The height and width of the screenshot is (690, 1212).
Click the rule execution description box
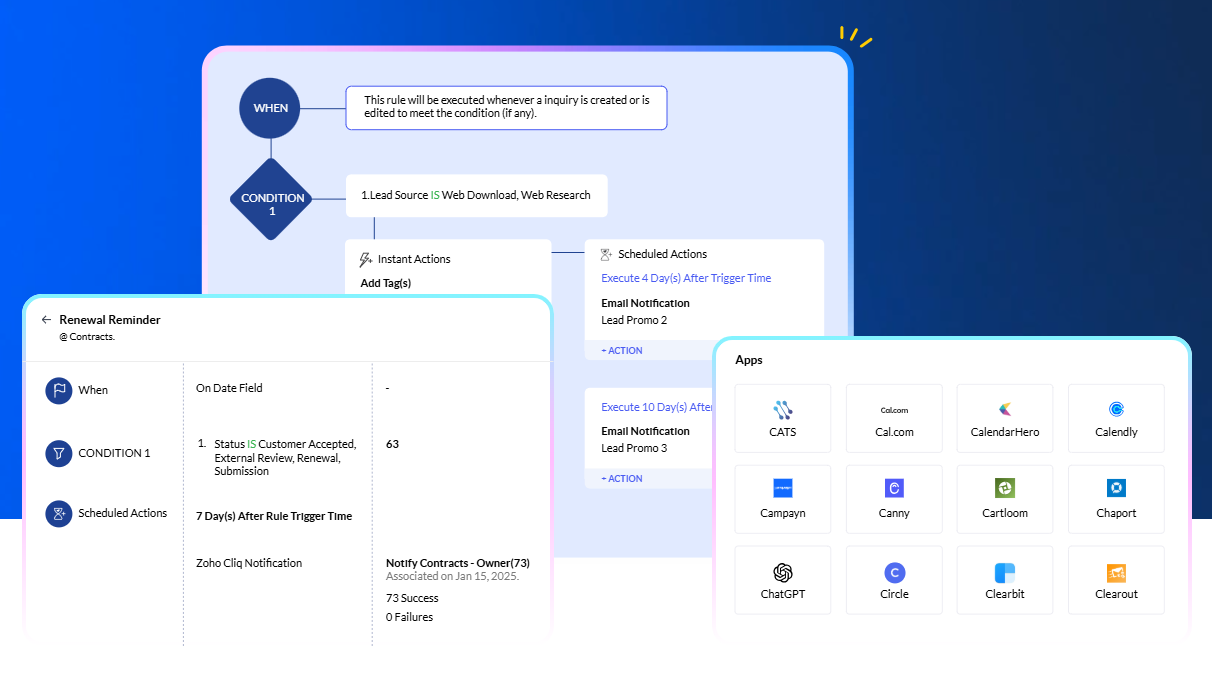(x=506, y=107)
